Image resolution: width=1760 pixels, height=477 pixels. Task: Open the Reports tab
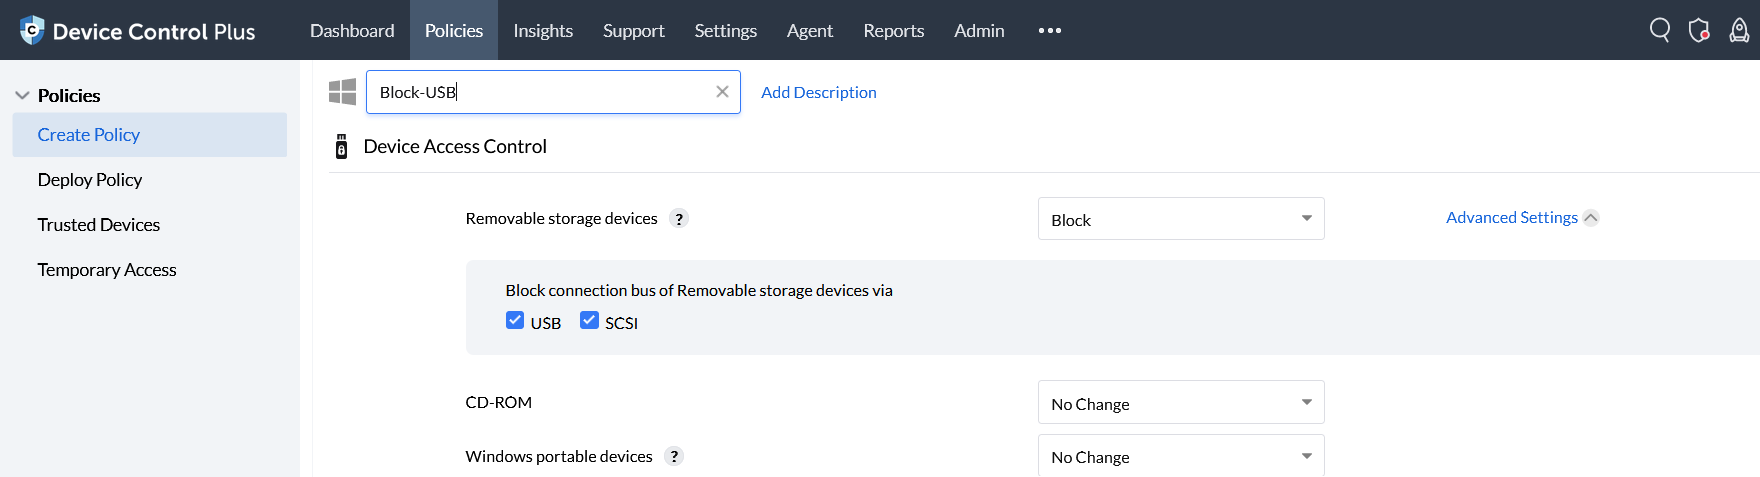[893, 31]
